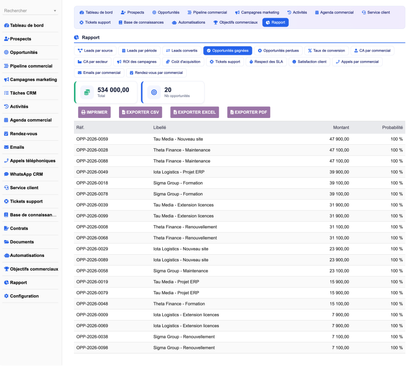Viewport: 416px width, 371px height.
Task: Click the Montant column header
Action: [x=341, y=128]
